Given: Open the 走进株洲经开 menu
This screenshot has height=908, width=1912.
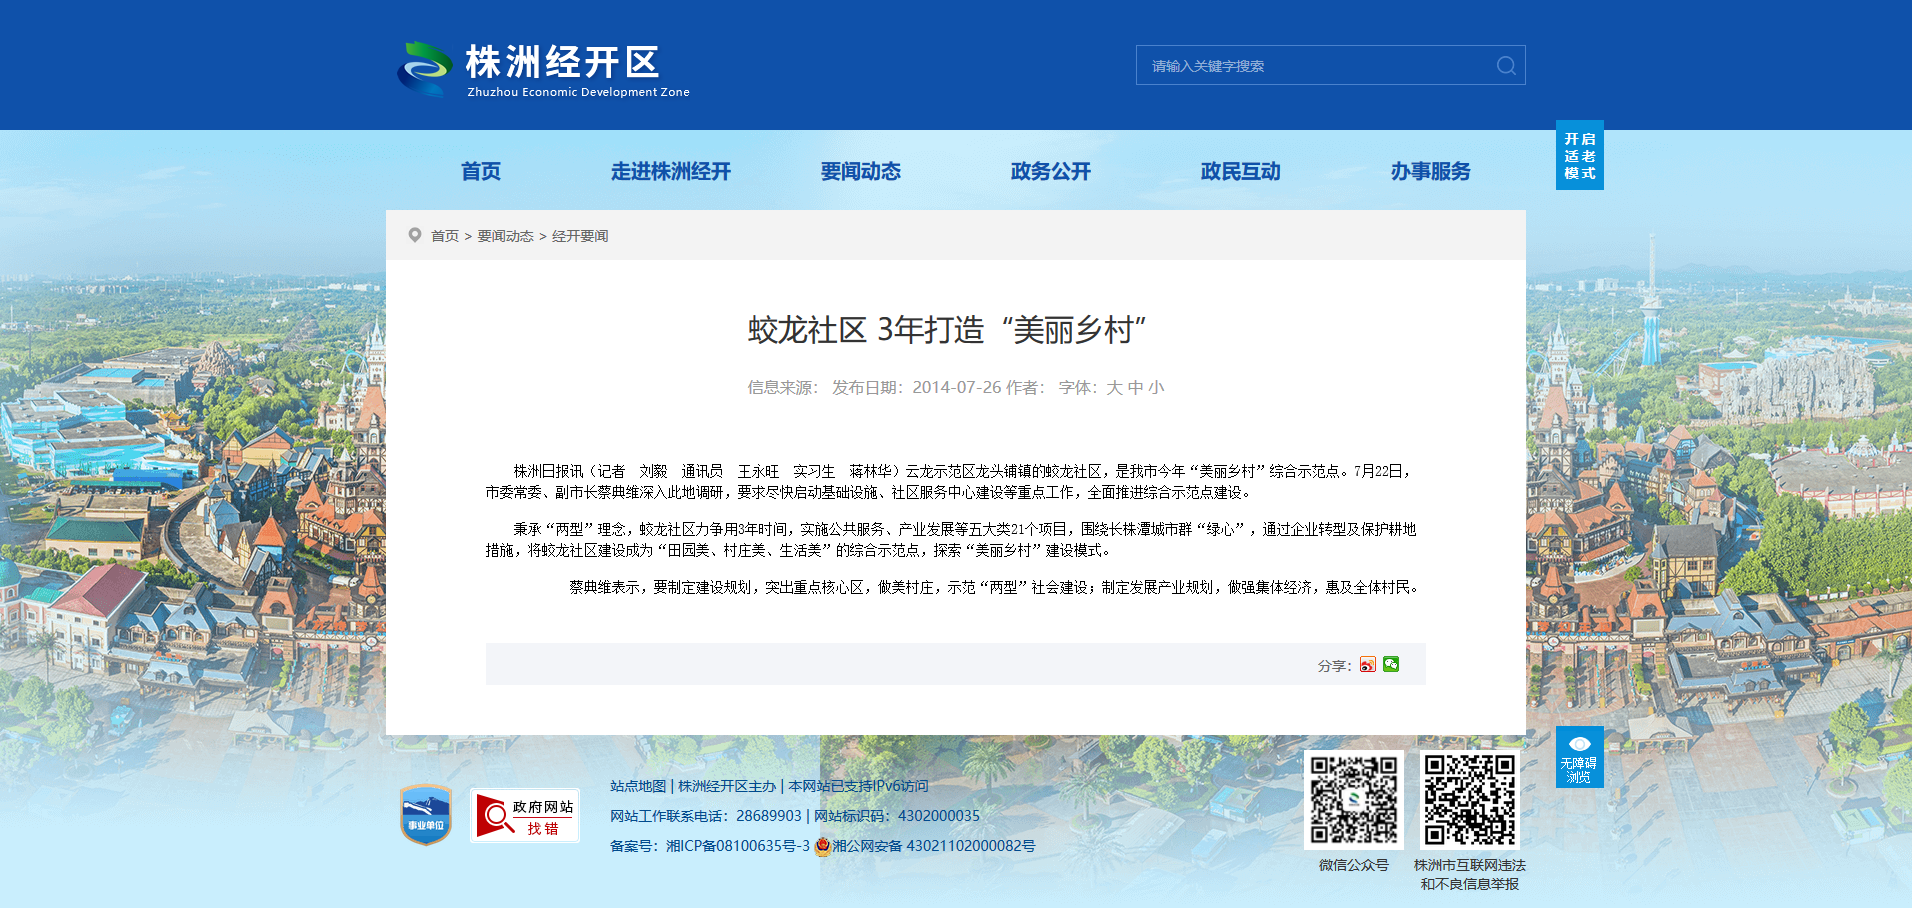Looking at the screenshot, I should pos(671,171).
